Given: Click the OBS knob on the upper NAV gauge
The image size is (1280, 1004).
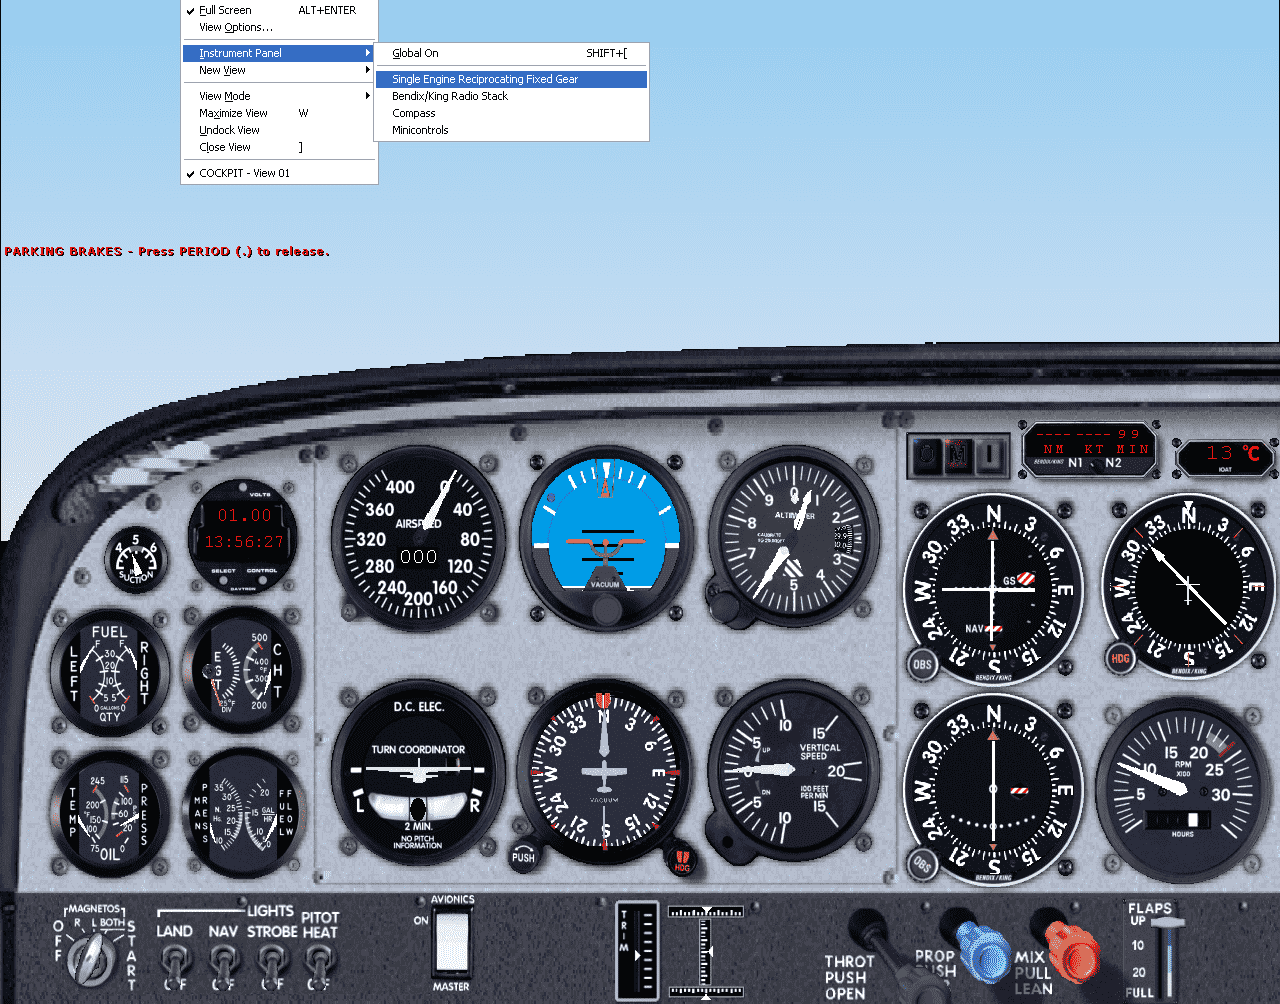Looking at the screenshot, I should coord(922,664).
